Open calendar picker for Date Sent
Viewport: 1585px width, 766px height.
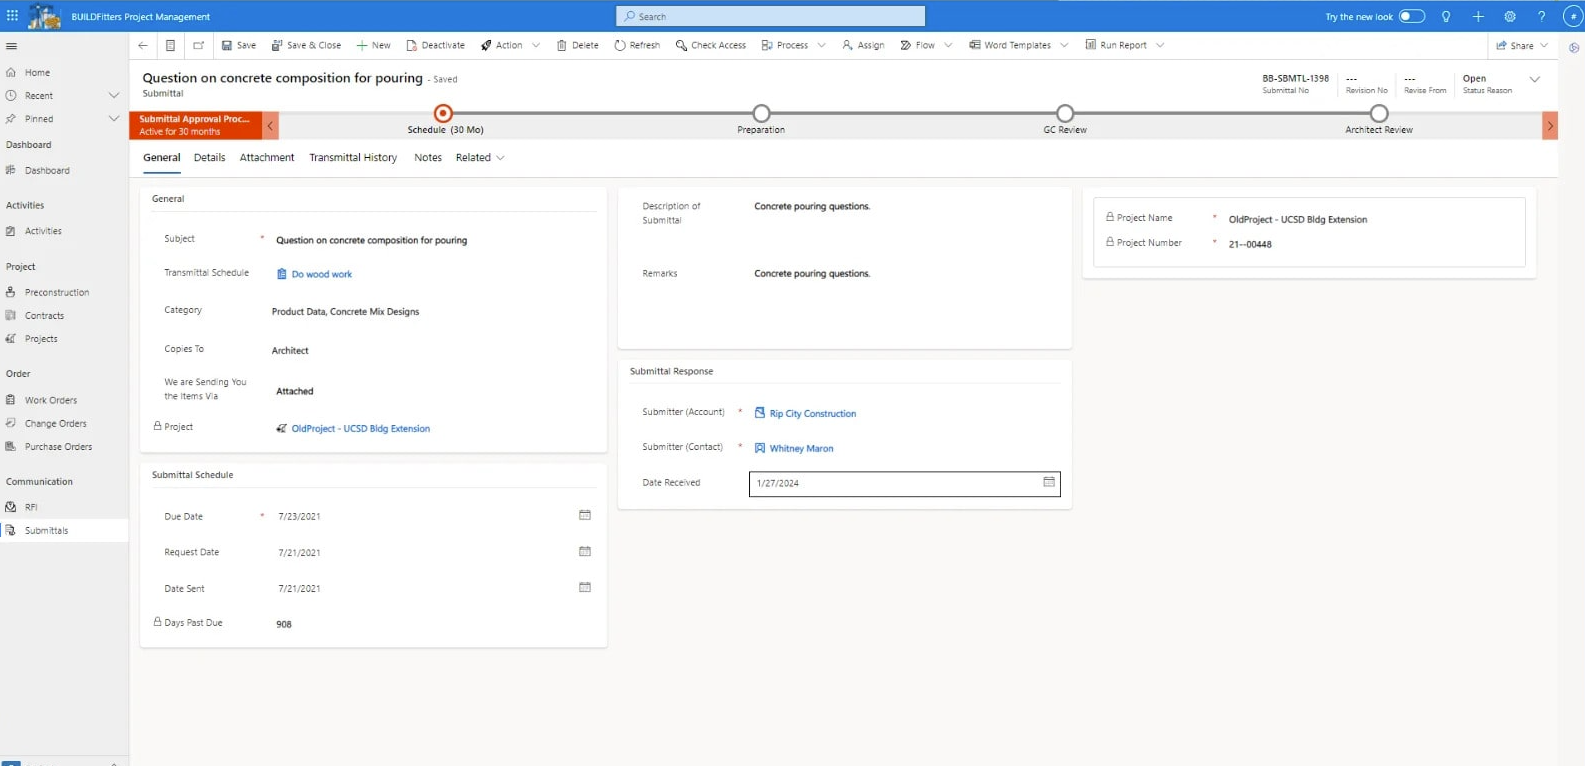585,587
